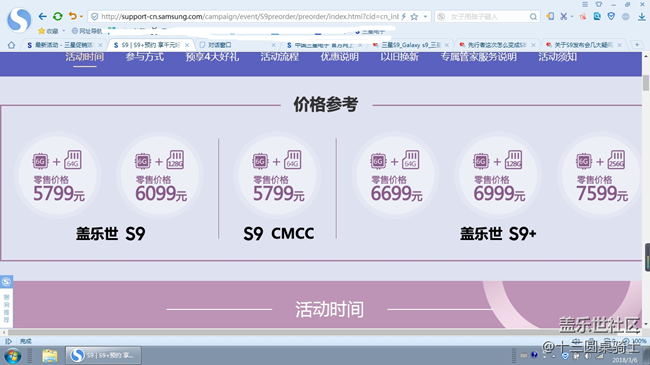Go back with the blue arrow button

[x=42, y=17]
